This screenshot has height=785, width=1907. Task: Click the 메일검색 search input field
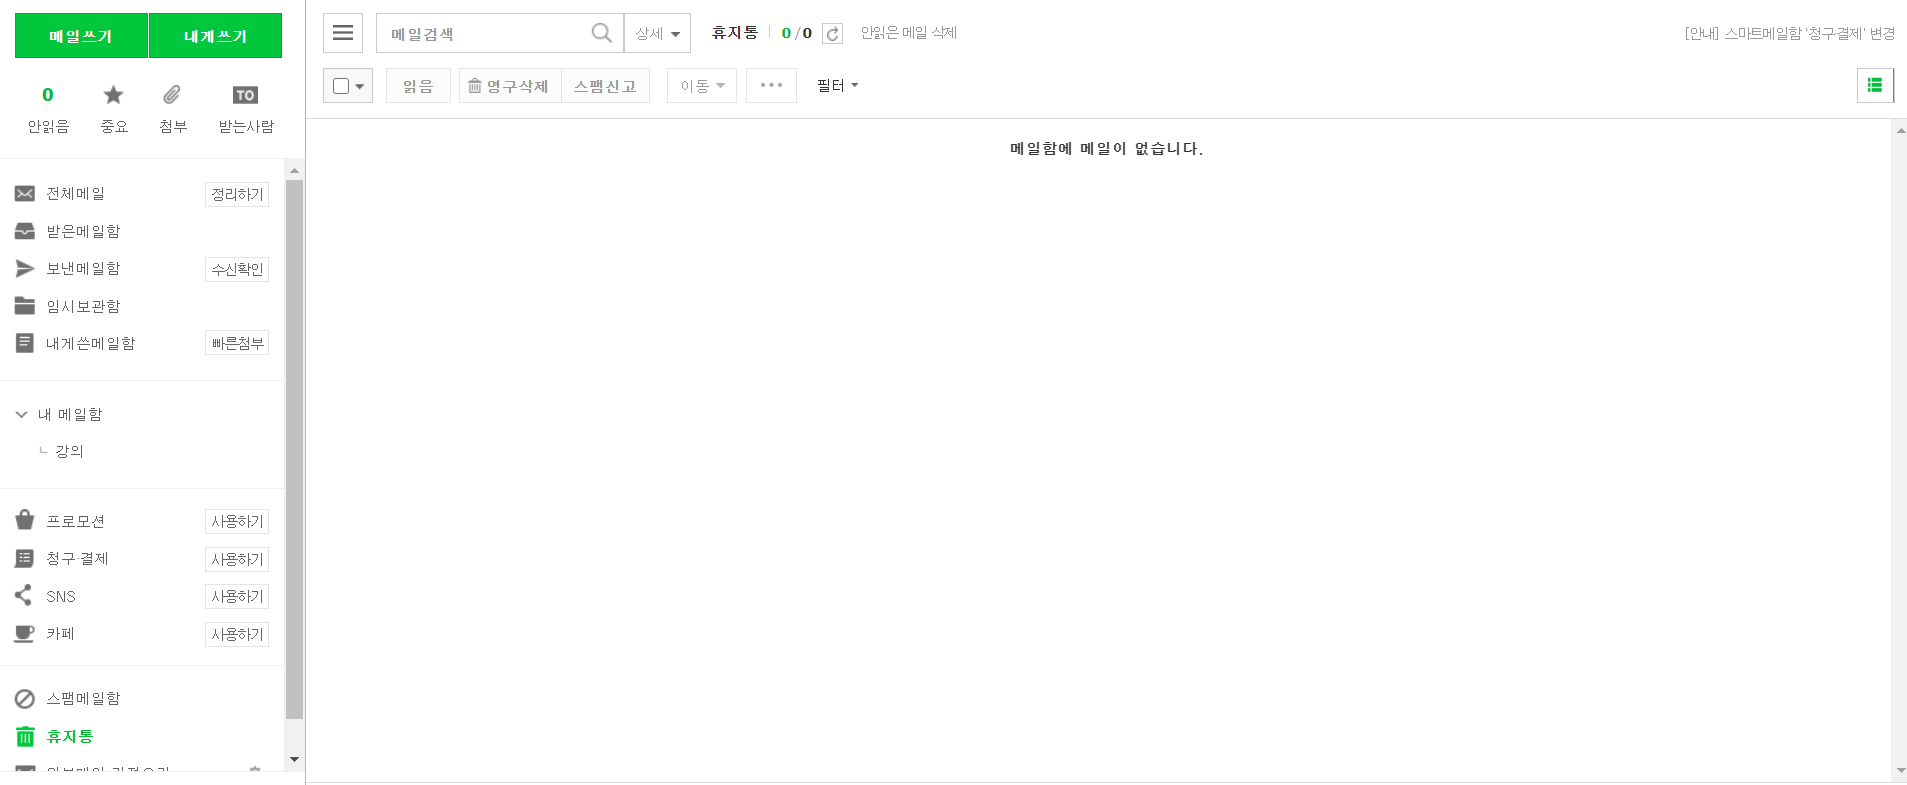[485, 33]
